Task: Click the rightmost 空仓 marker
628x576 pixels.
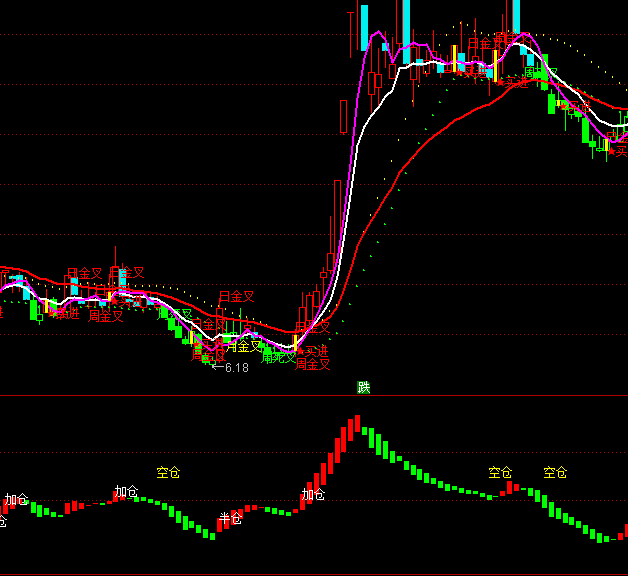Action: tap(555, 472)
